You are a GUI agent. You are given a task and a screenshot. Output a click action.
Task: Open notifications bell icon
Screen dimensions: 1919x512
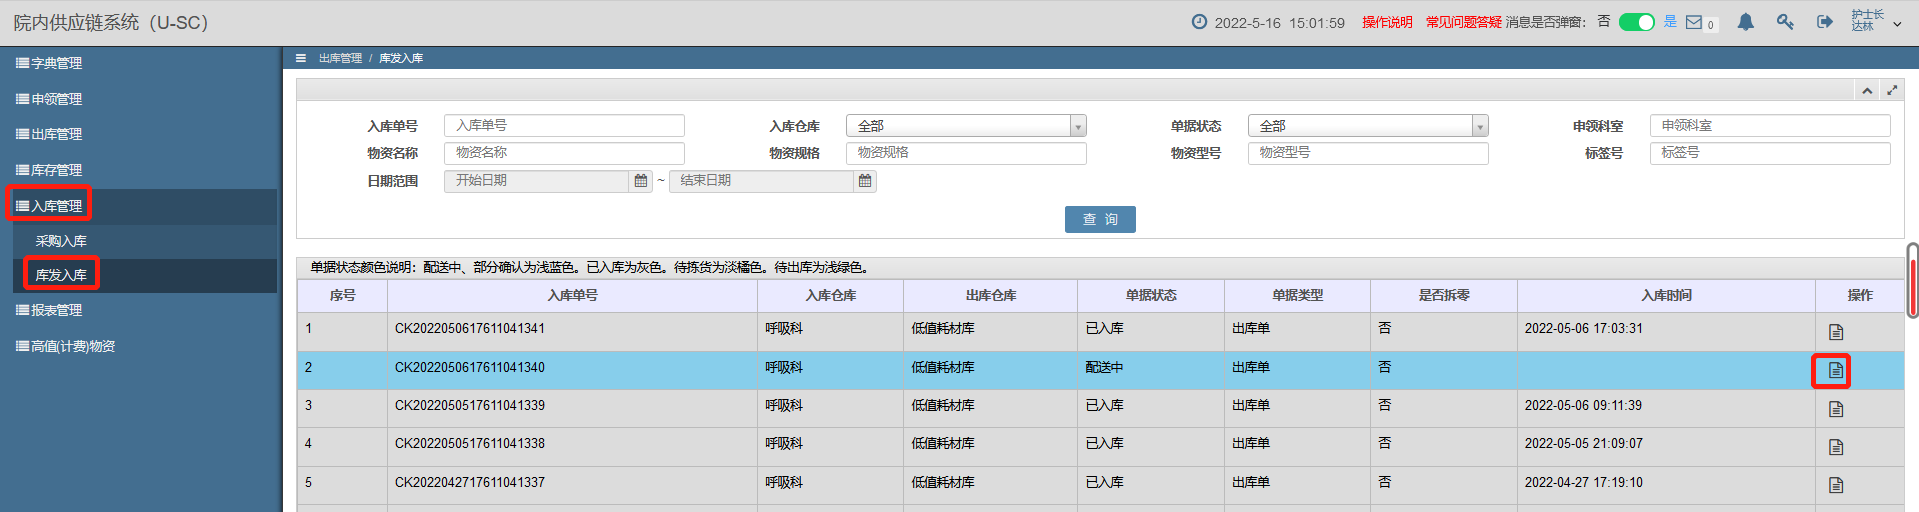1745,22
